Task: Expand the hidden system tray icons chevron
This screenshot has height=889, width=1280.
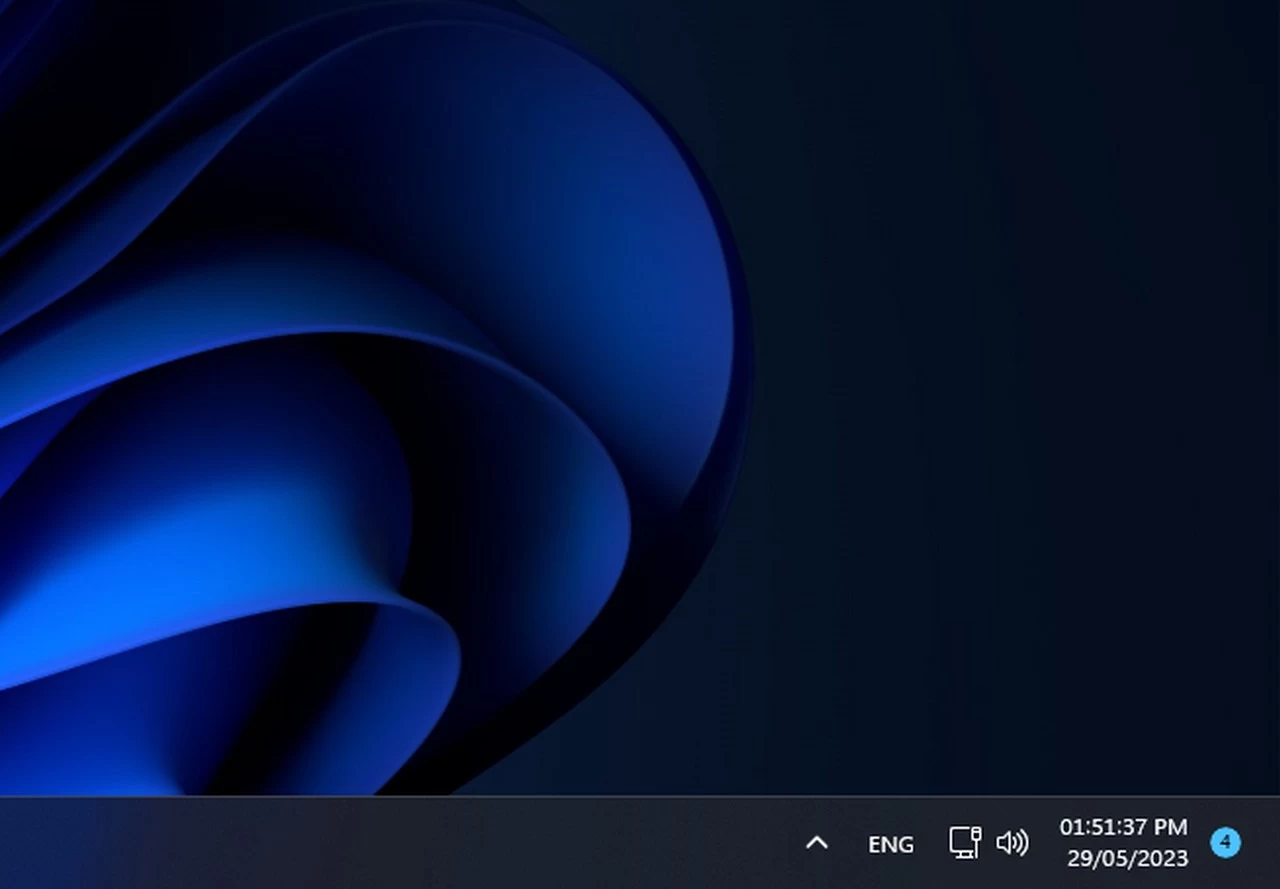Action: pos(817,843)
